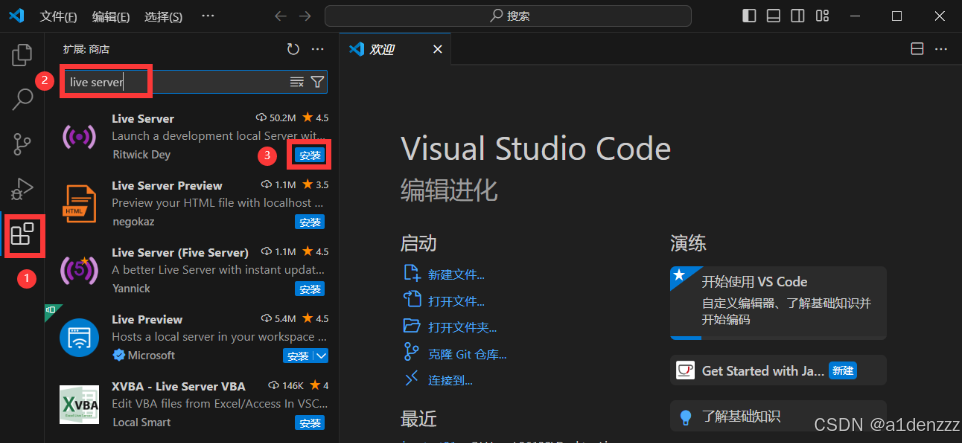Show more menu bar items
Screen dimensions: 964x443
tap(208, 16)
